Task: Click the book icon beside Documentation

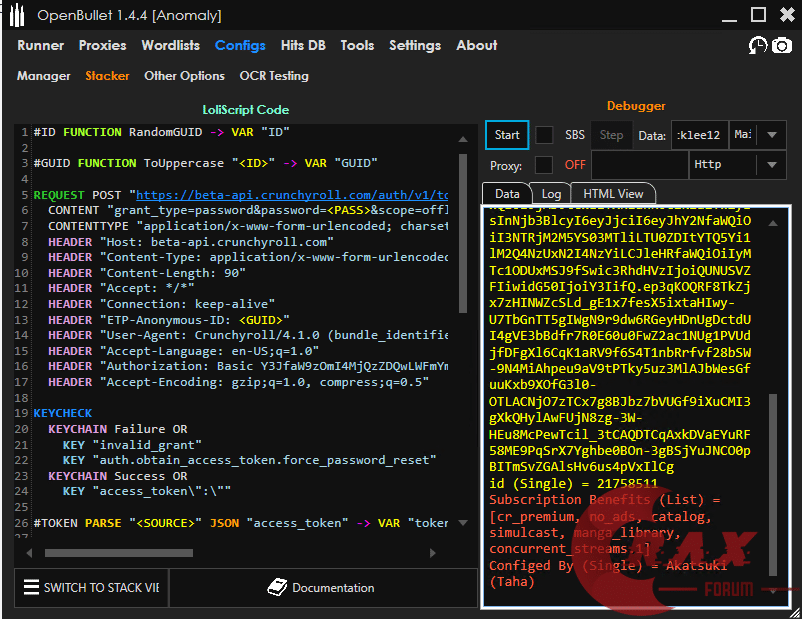Action: click(x=277, y=587)
